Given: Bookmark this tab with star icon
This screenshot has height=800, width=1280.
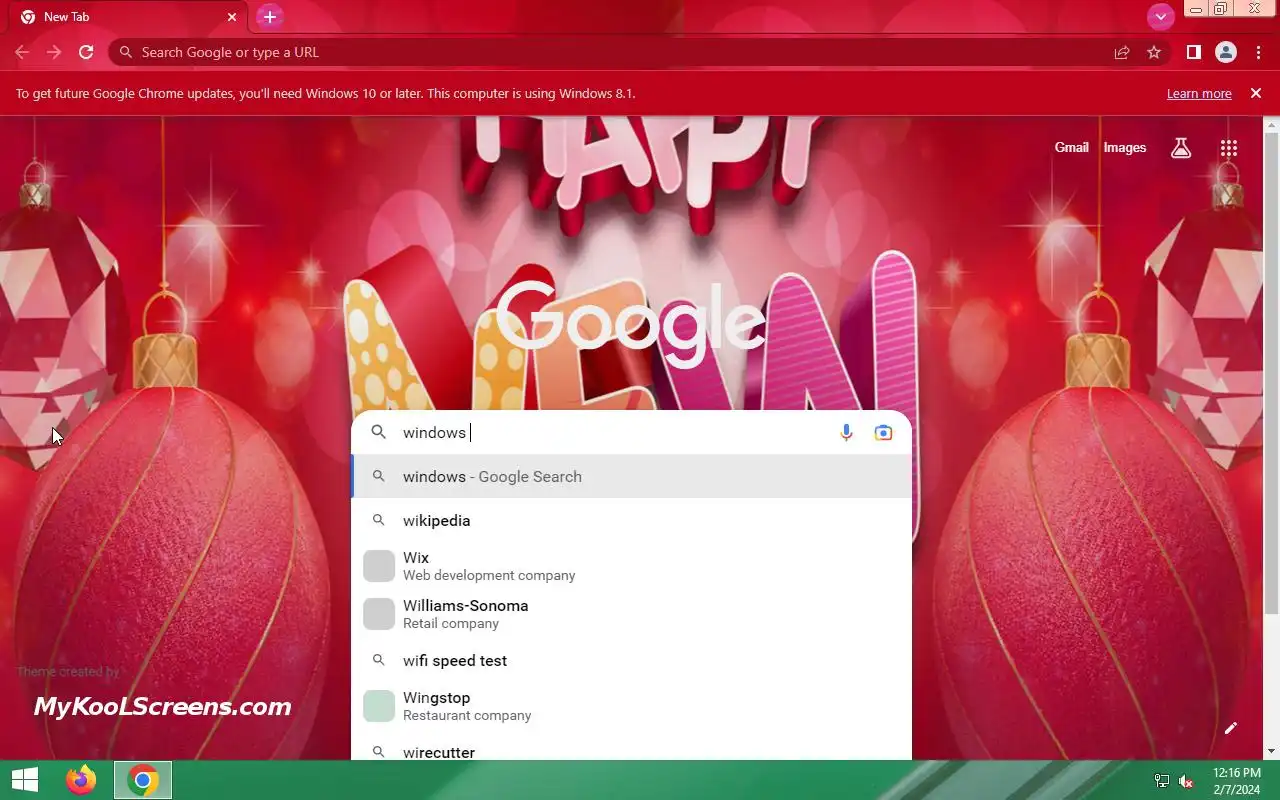Looking at the screenshot, I should pyautogui.click(x=1154, y=52).
